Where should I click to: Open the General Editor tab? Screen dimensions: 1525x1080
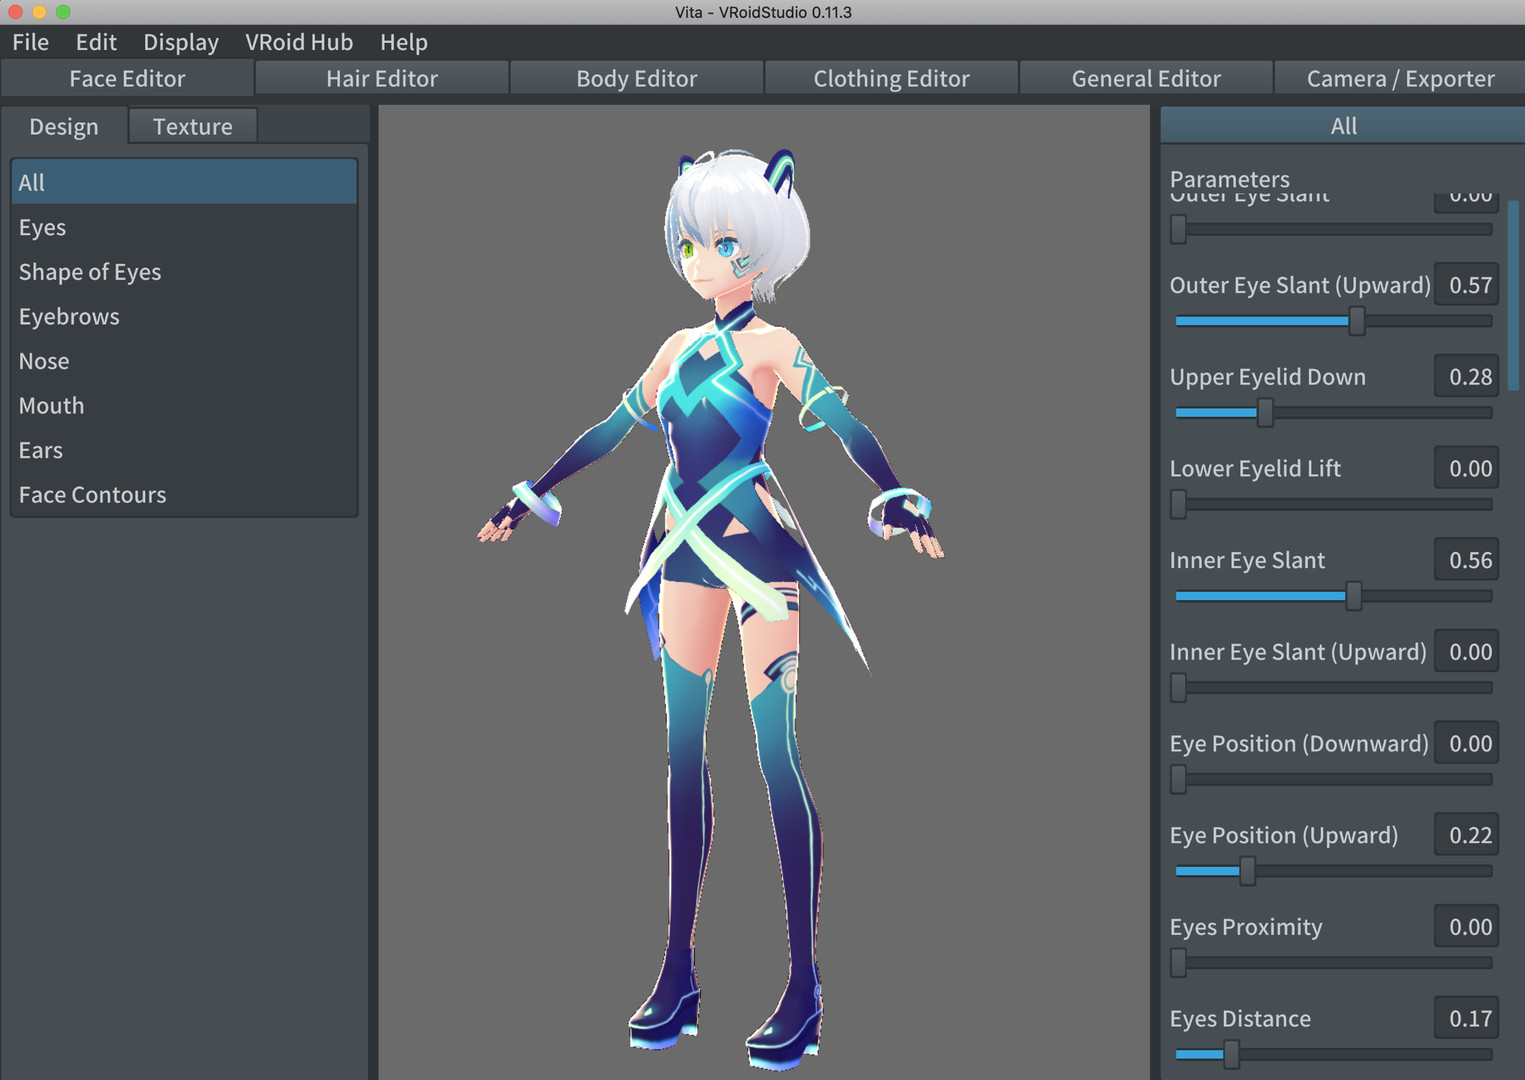[x=1145, y=78]
